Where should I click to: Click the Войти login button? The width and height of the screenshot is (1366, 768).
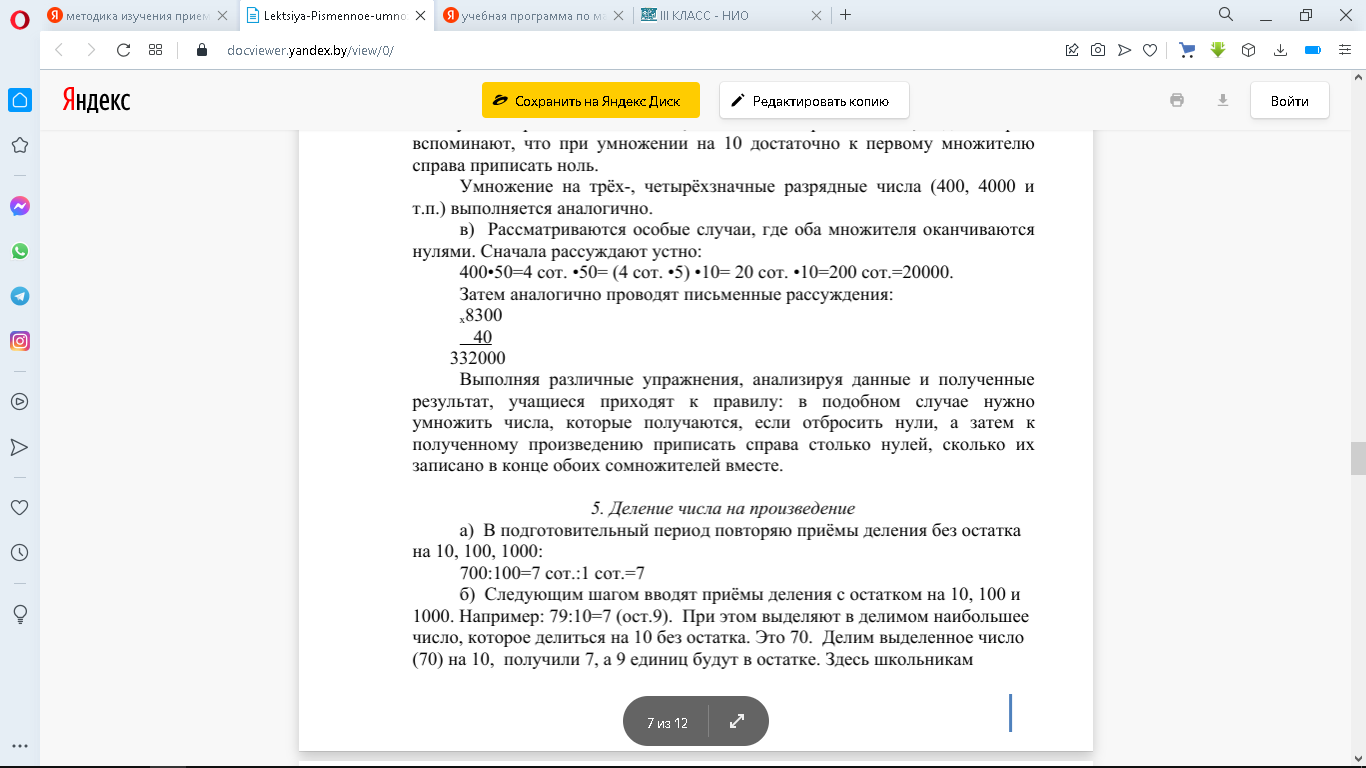click(1290, 101)
